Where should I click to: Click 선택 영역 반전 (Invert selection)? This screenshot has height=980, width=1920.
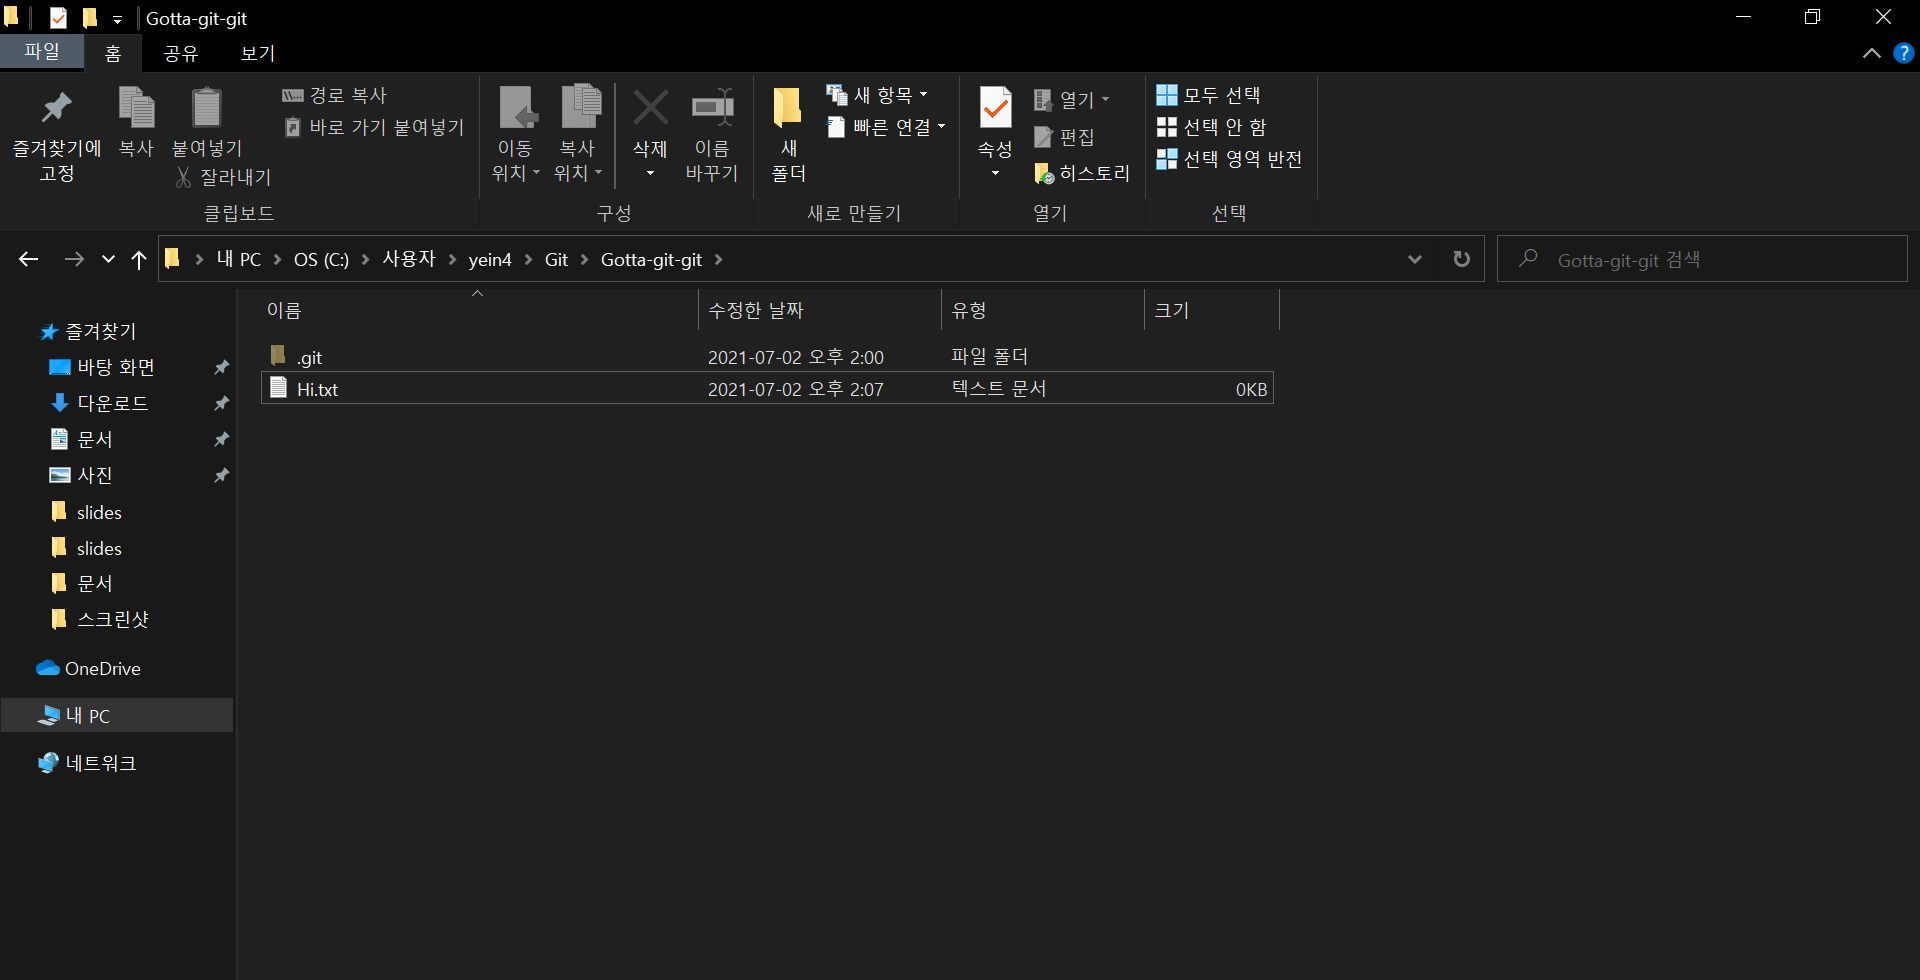(x=1230, y=159)
